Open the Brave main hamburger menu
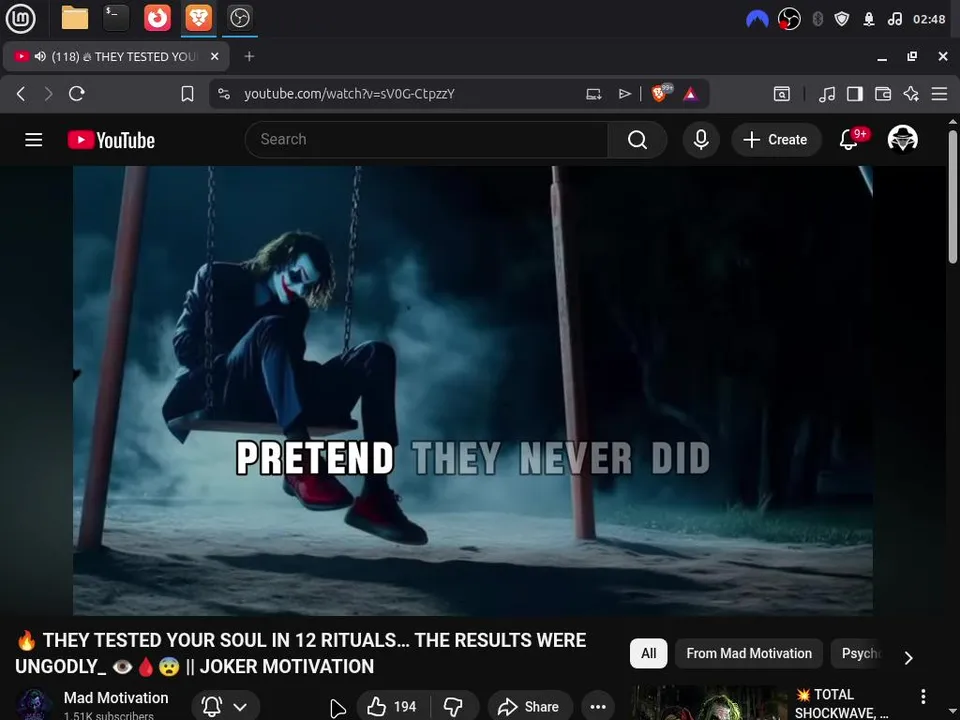 coord(939,94)
